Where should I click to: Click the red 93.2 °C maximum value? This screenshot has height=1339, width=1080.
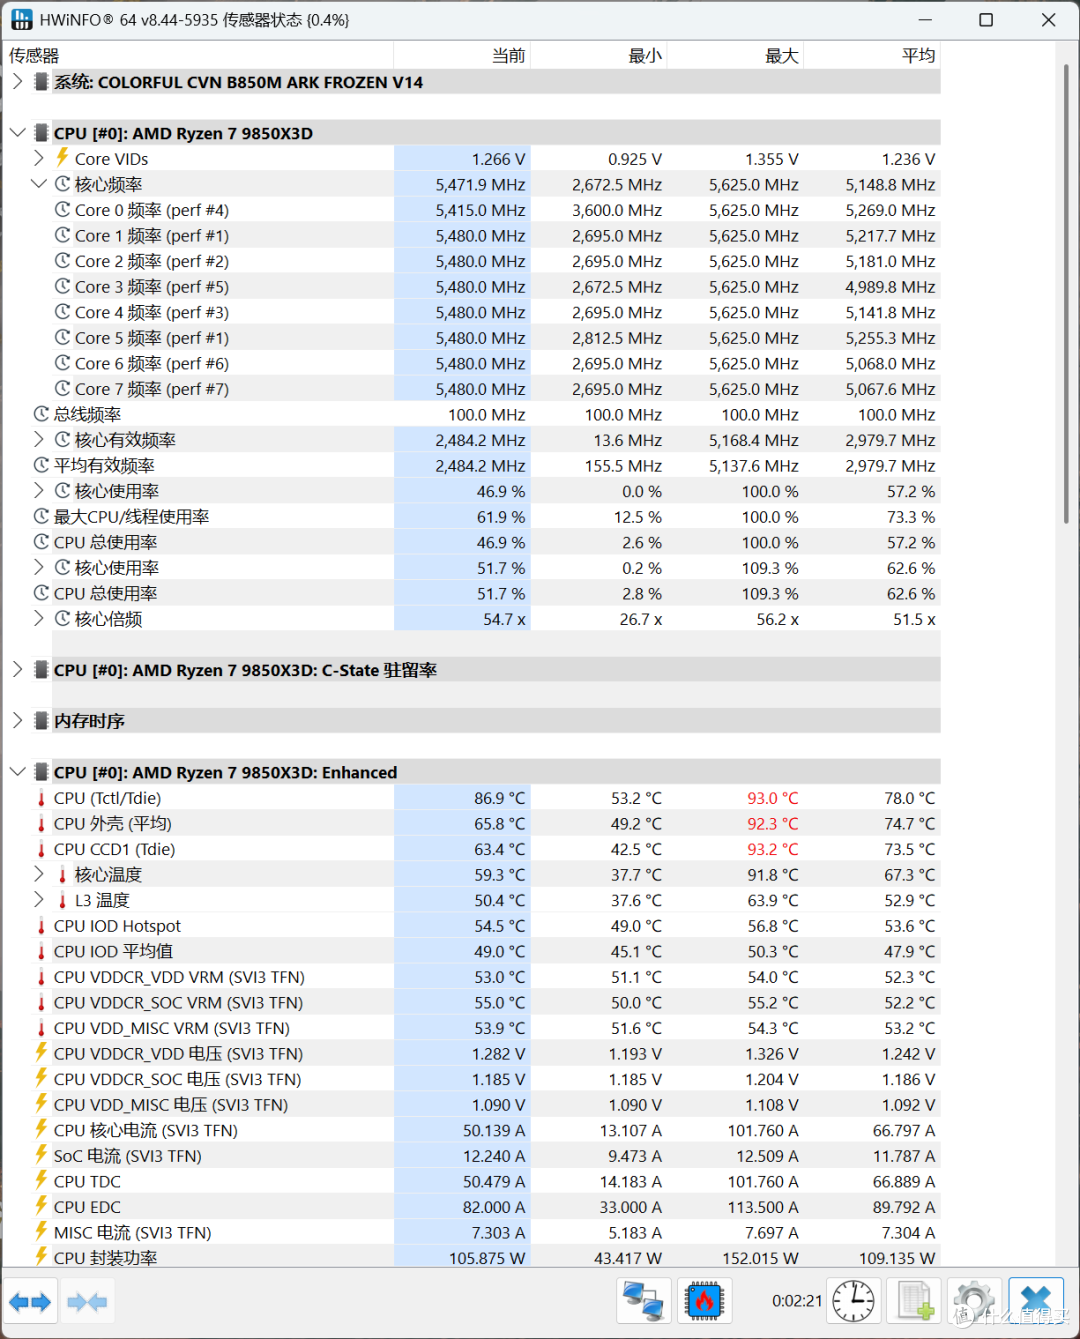pos(773,849)
